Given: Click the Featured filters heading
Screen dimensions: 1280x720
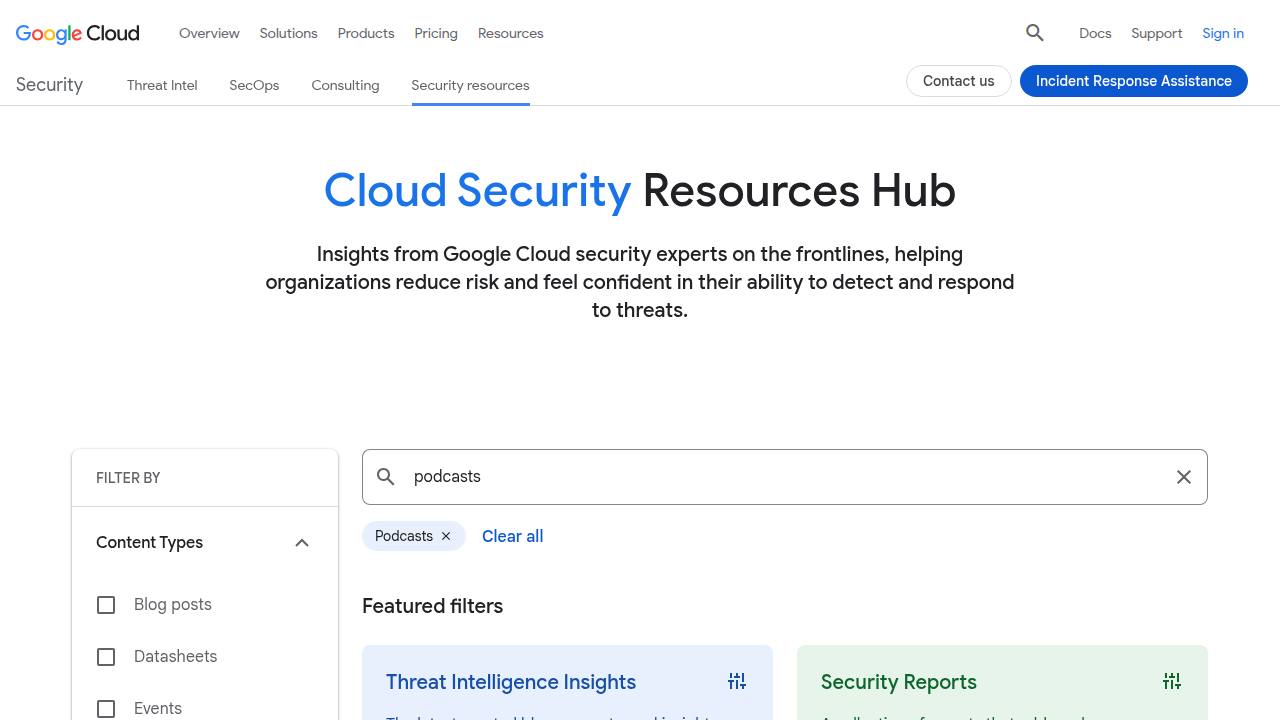Looking at the screenshot, I should point(432,606).
